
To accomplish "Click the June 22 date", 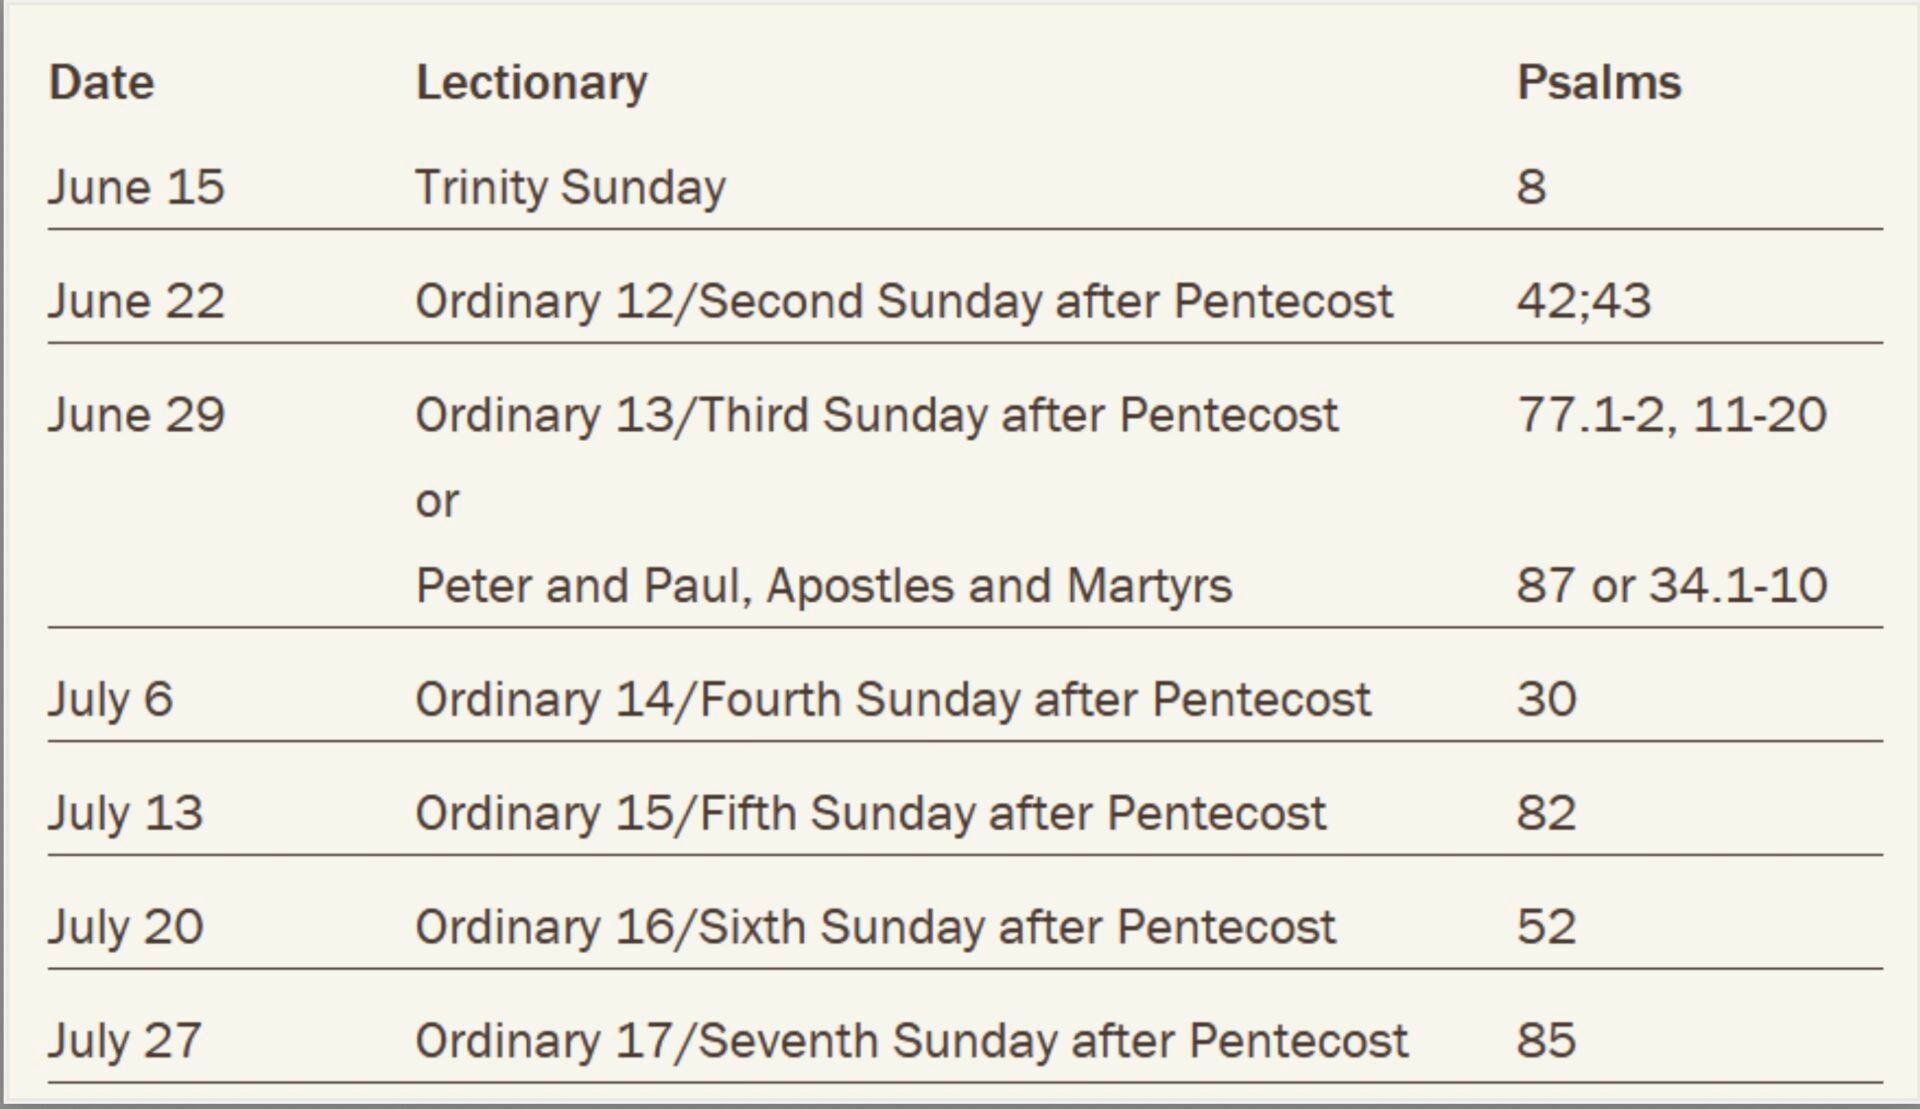I will (136, 301).
